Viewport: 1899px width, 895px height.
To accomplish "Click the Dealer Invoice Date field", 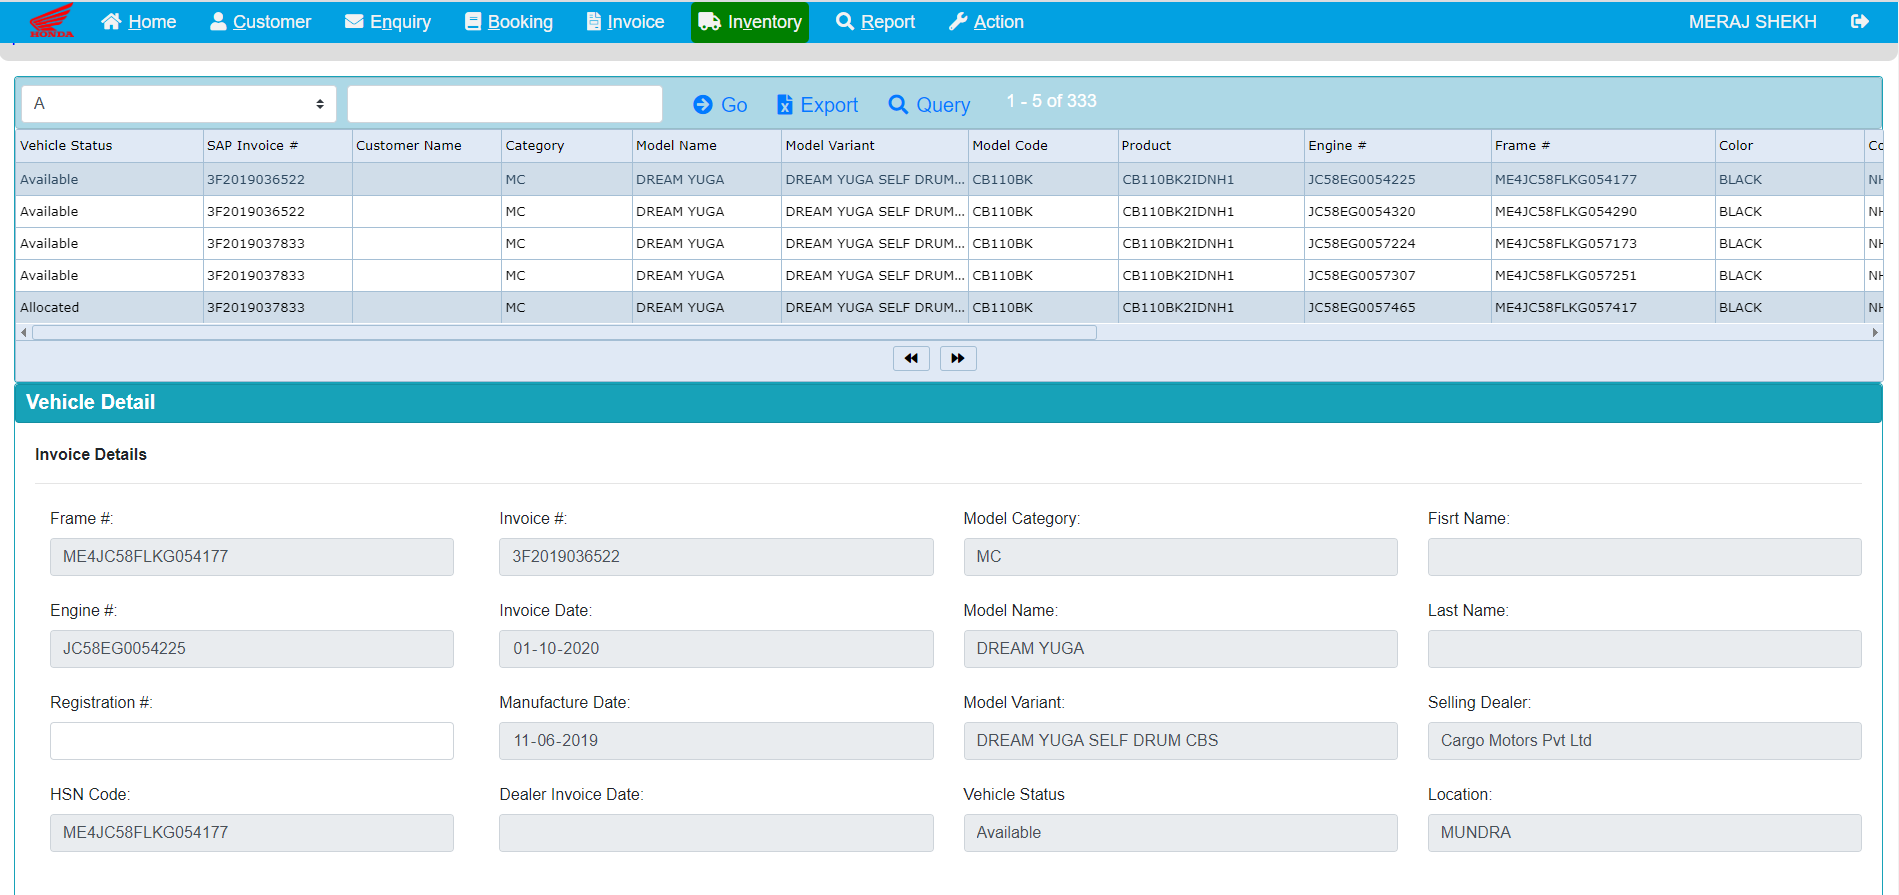I will point(716,833).
